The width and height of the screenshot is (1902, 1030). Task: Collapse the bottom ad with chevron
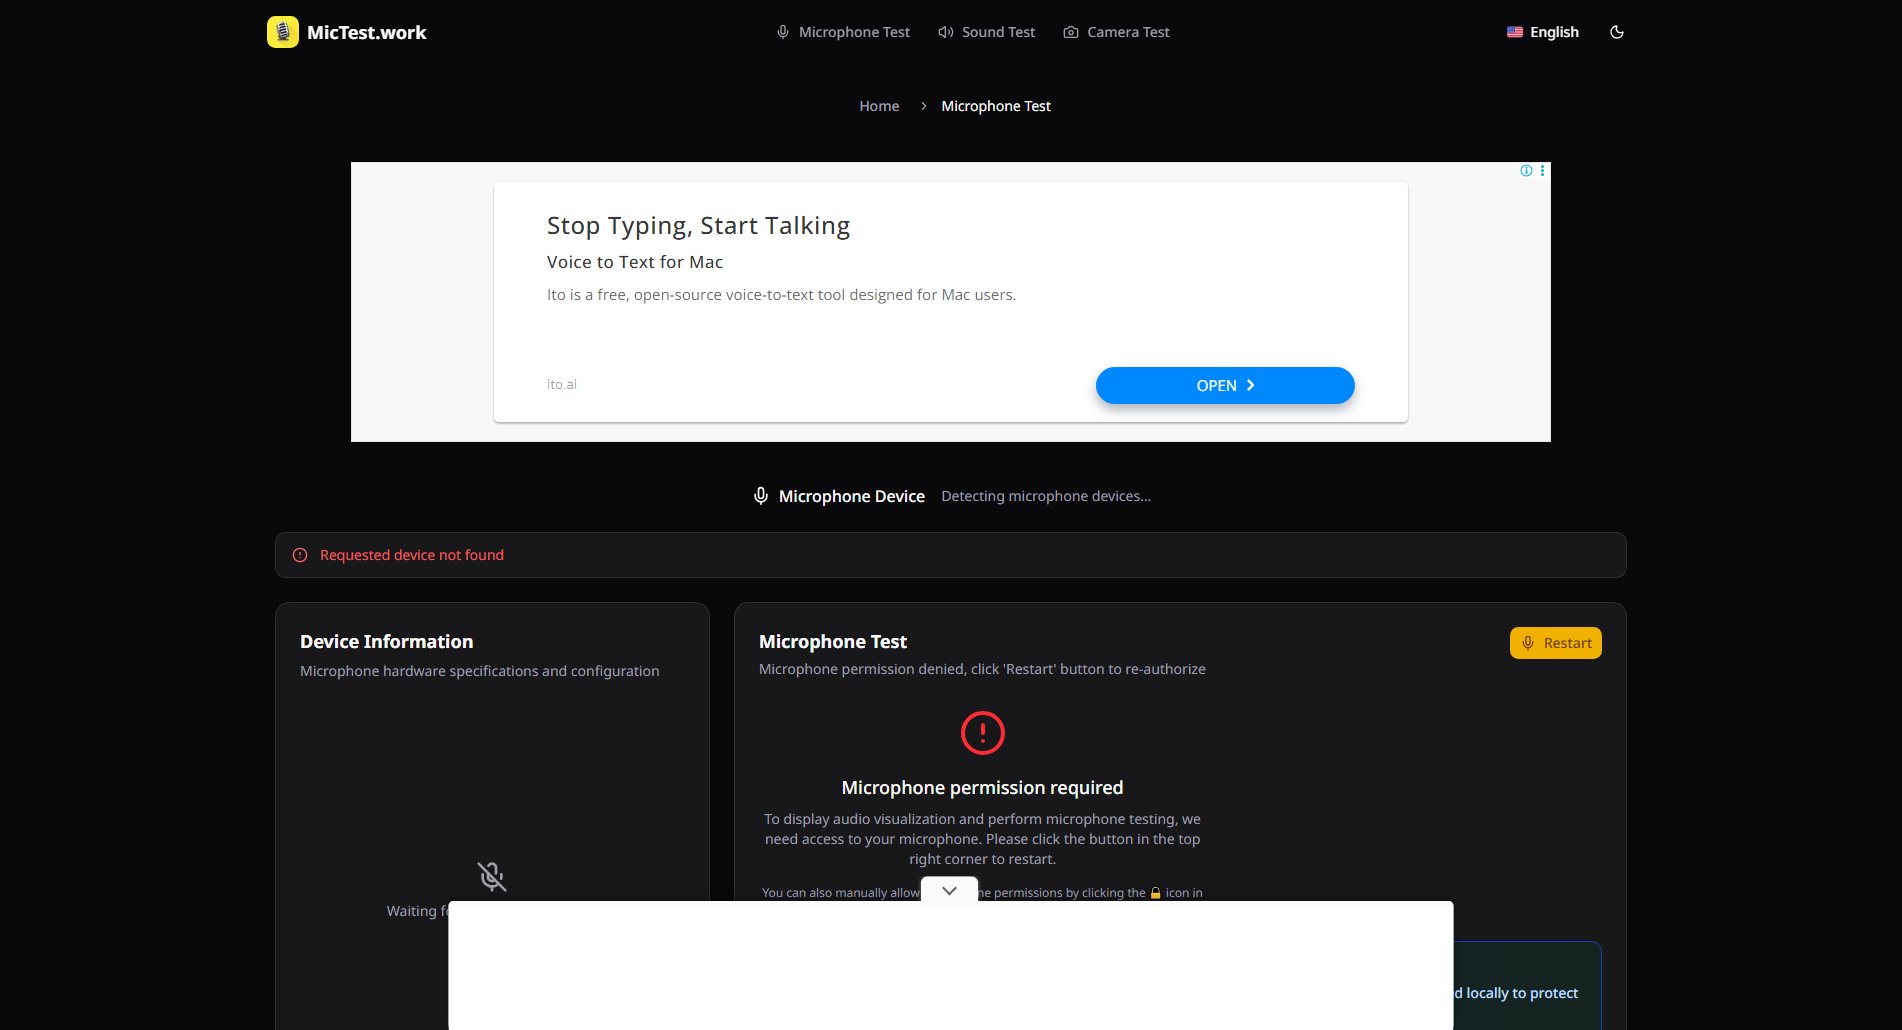(949, 890)
